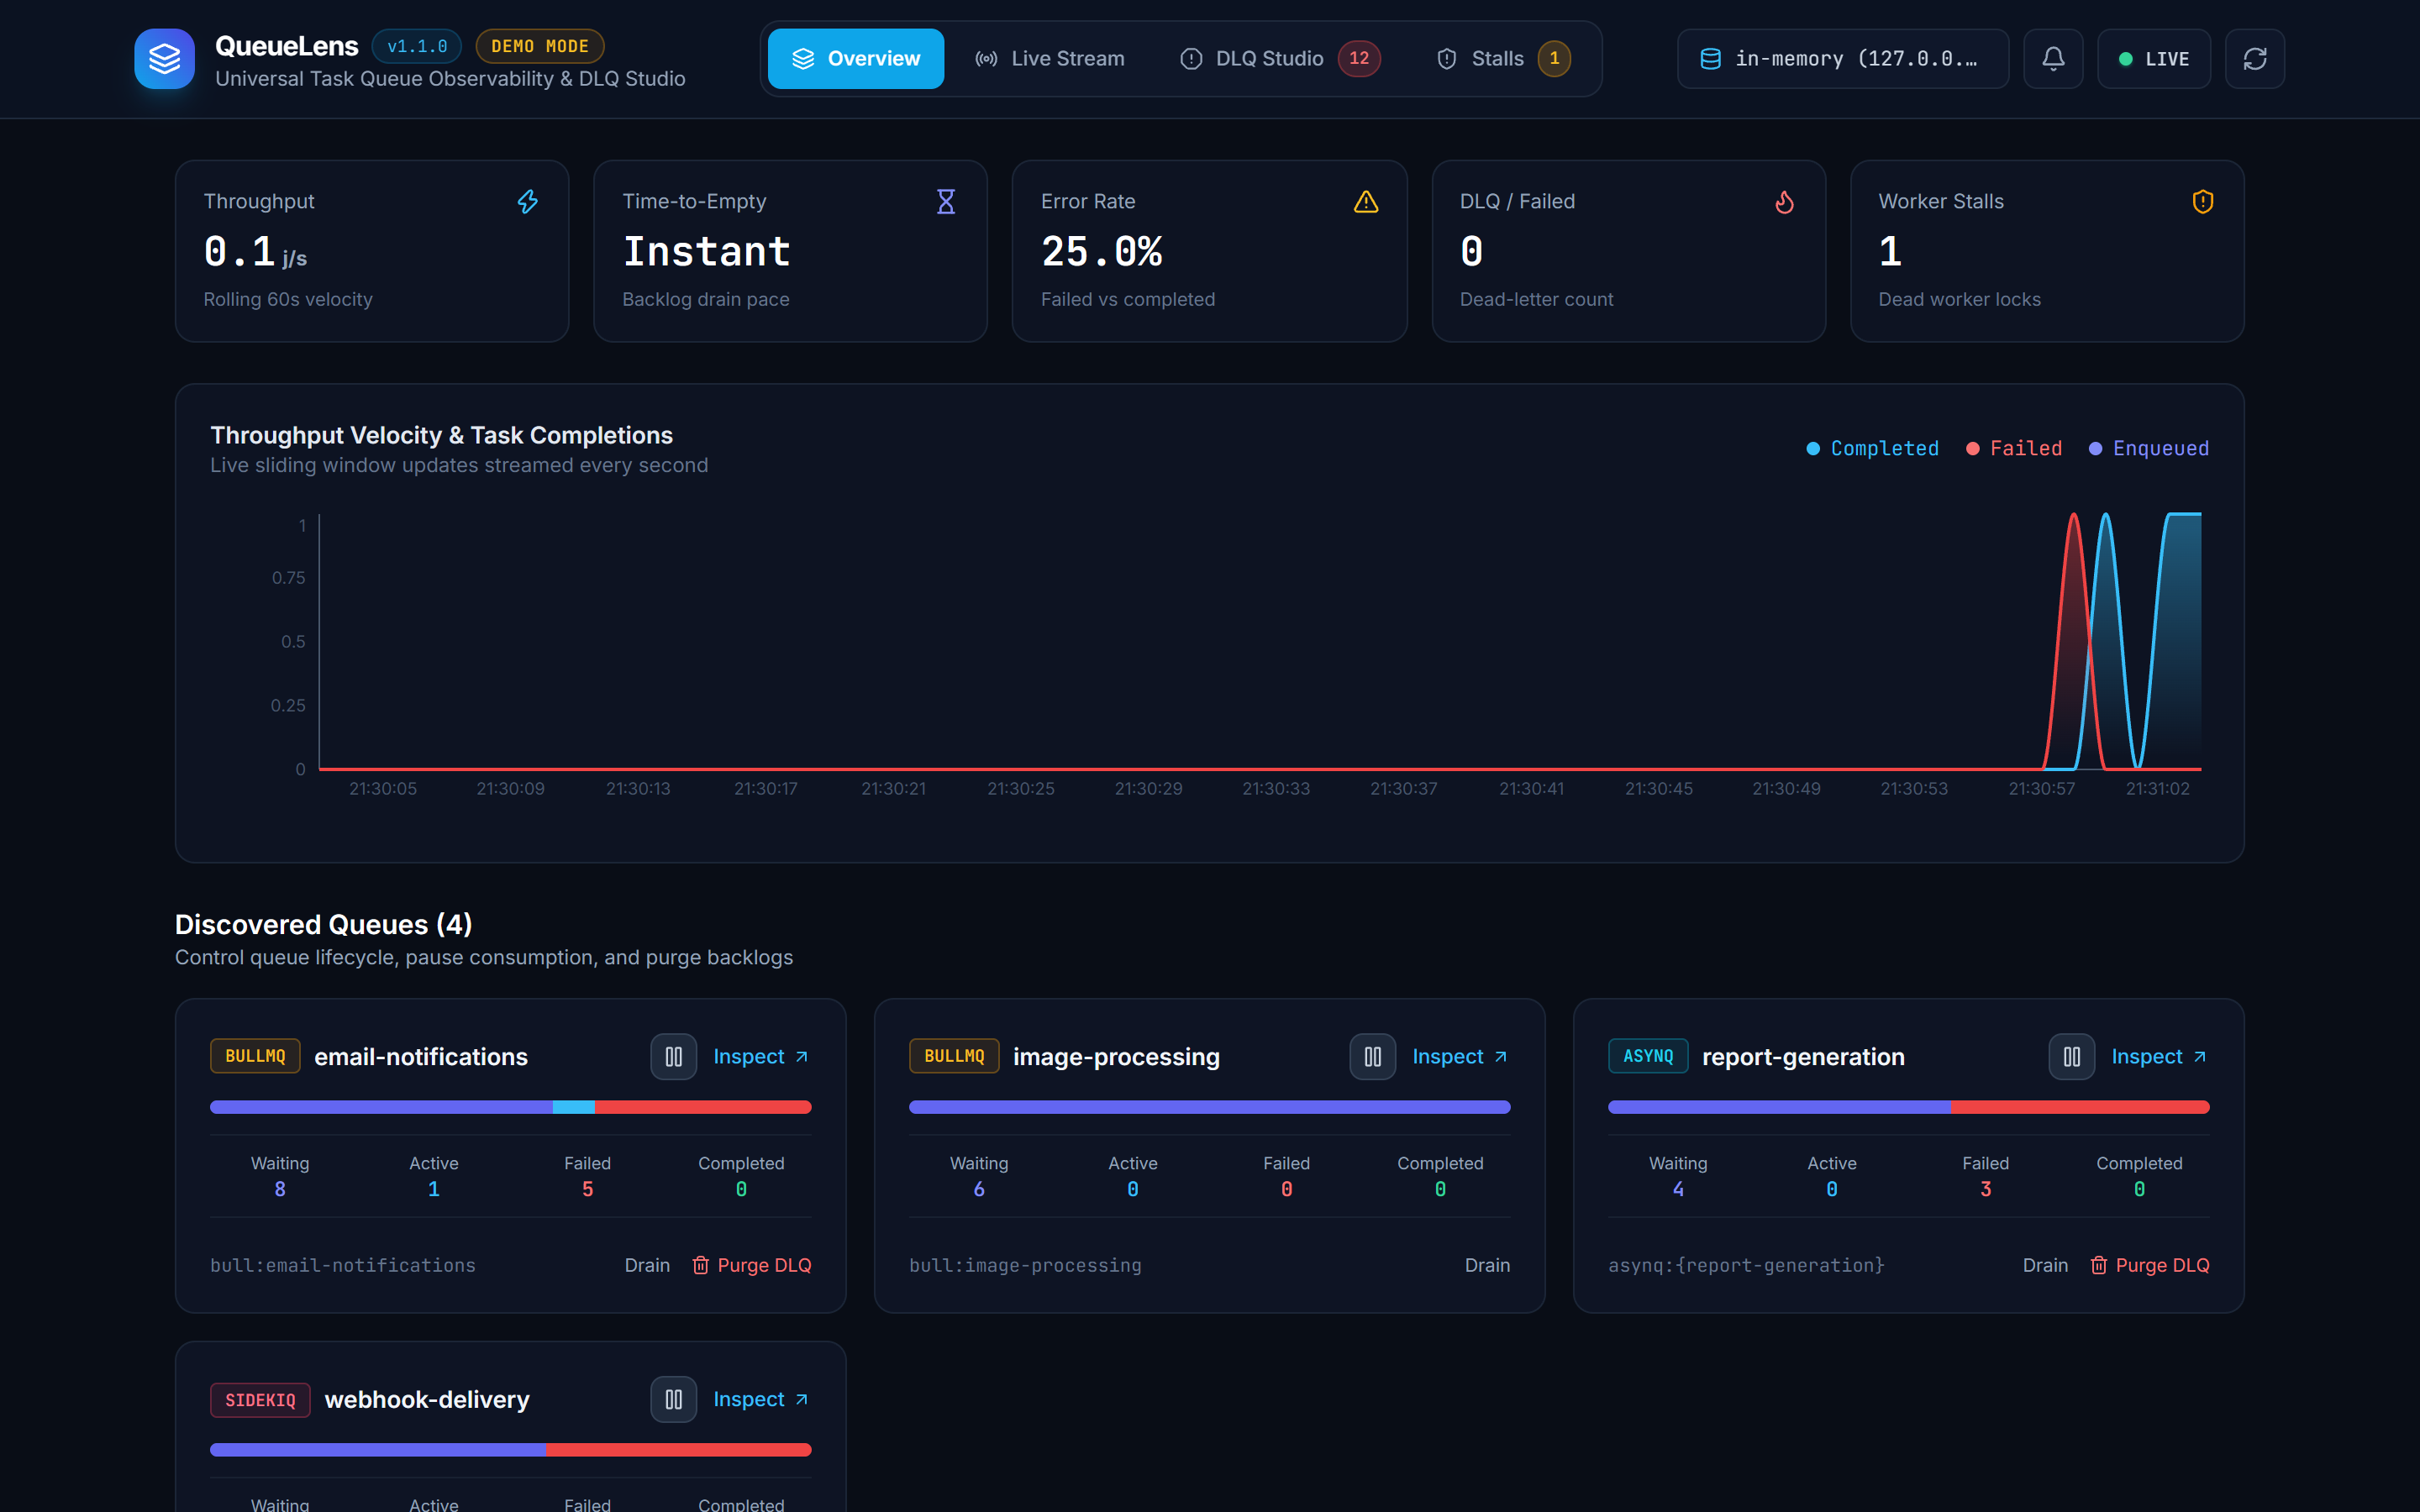Click the image-processing queue status bar
Viewport: 2420px width, 1512px height.
tap(1209, 1107)
